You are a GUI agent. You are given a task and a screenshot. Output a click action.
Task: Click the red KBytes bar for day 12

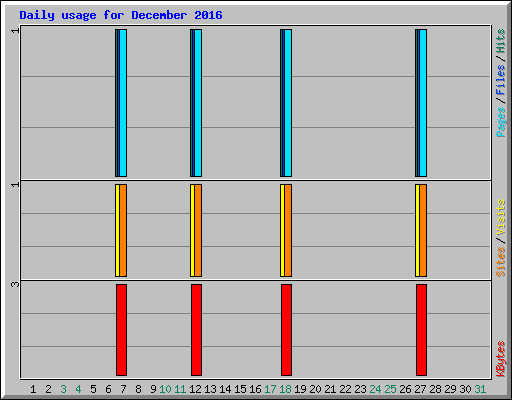click(x=196, y=330)
